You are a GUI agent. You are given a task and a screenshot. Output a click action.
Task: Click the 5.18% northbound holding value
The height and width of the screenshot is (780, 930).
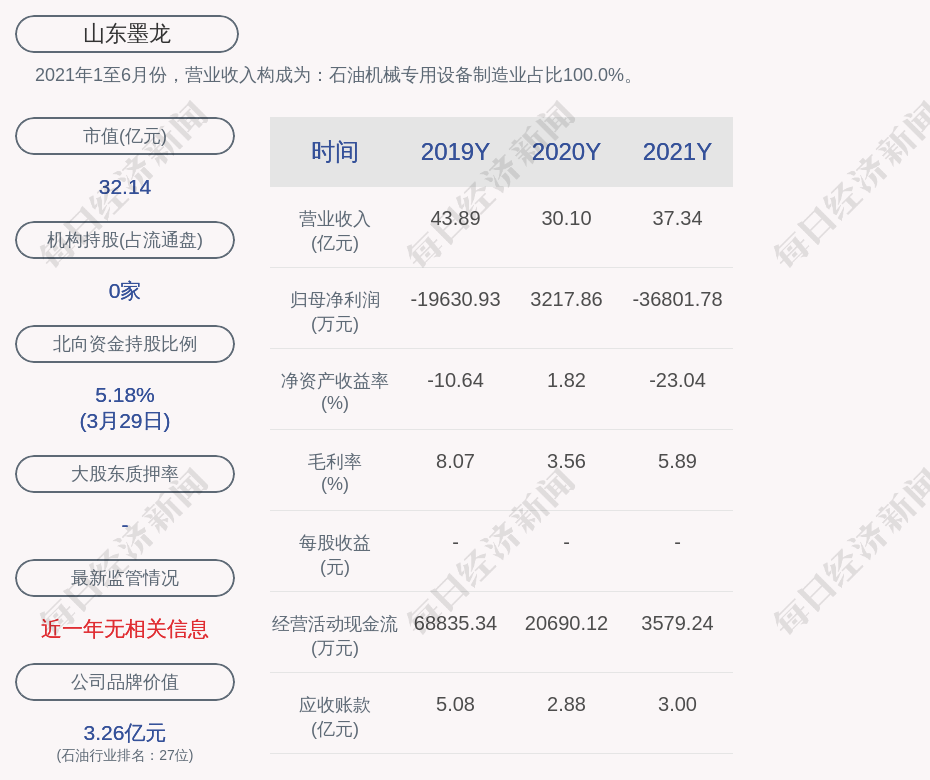[x=125, y=395]
